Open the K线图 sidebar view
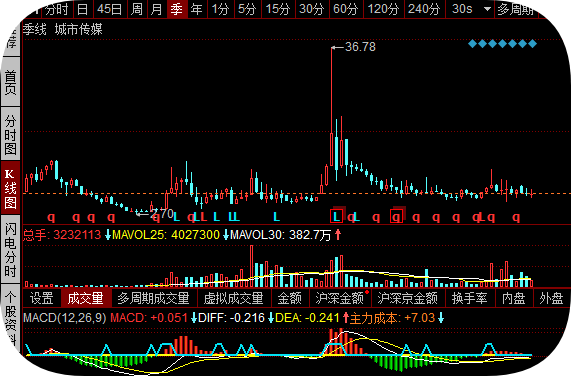571x376 pixels. [x=10, y=189]
